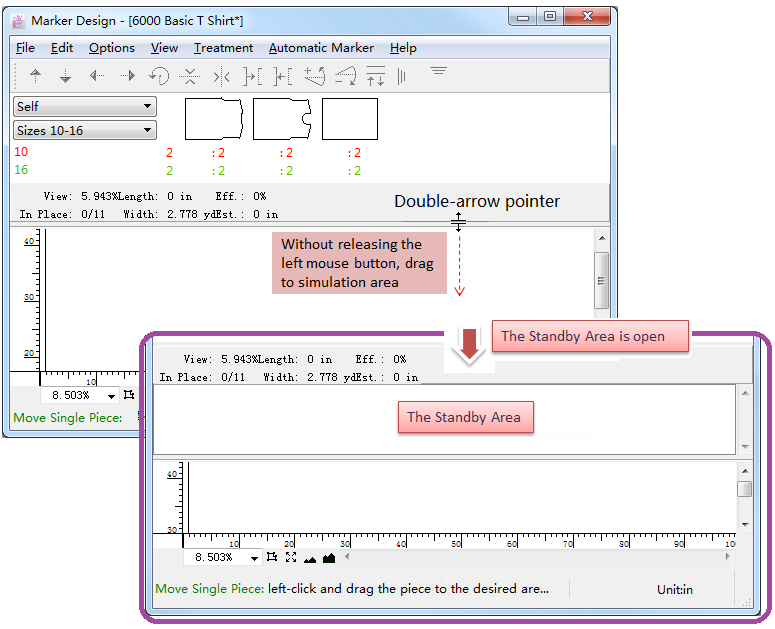Click the move piece left arrow icon
The width and height of the screenshot is (775, 629).
click(x=96, y=76)
